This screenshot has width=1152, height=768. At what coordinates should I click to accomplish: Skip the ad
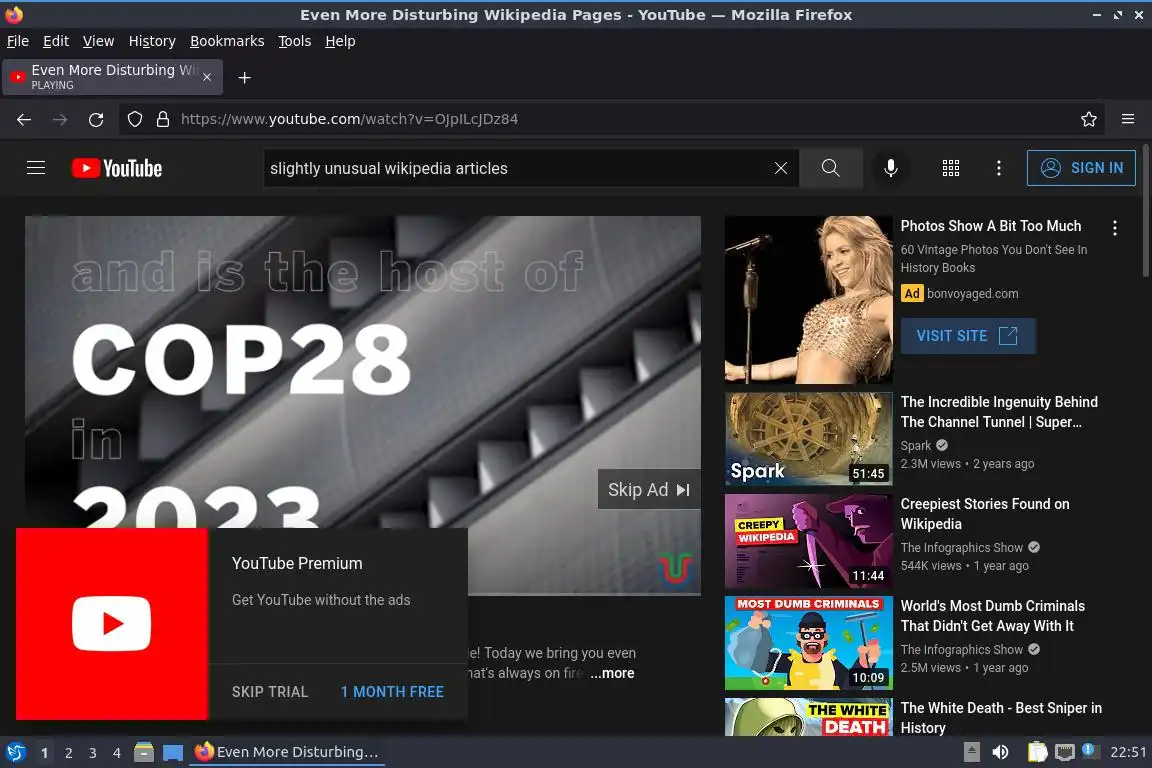[649, 489]
